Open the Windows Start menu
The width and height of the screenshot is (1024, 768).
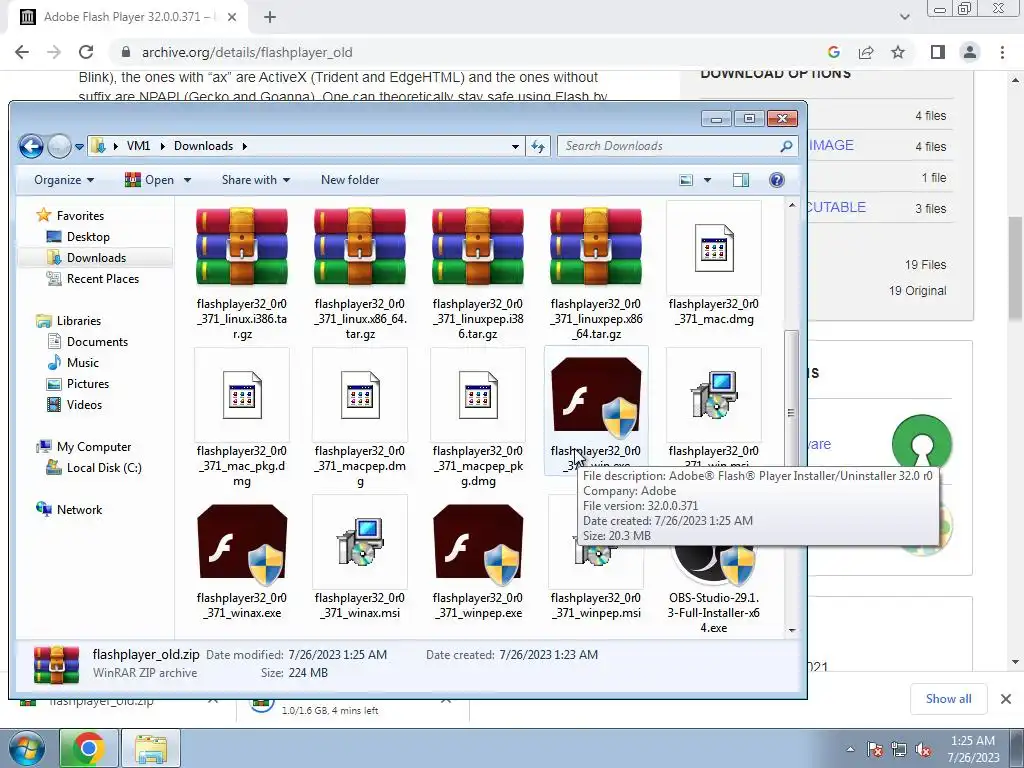point(26,748)
